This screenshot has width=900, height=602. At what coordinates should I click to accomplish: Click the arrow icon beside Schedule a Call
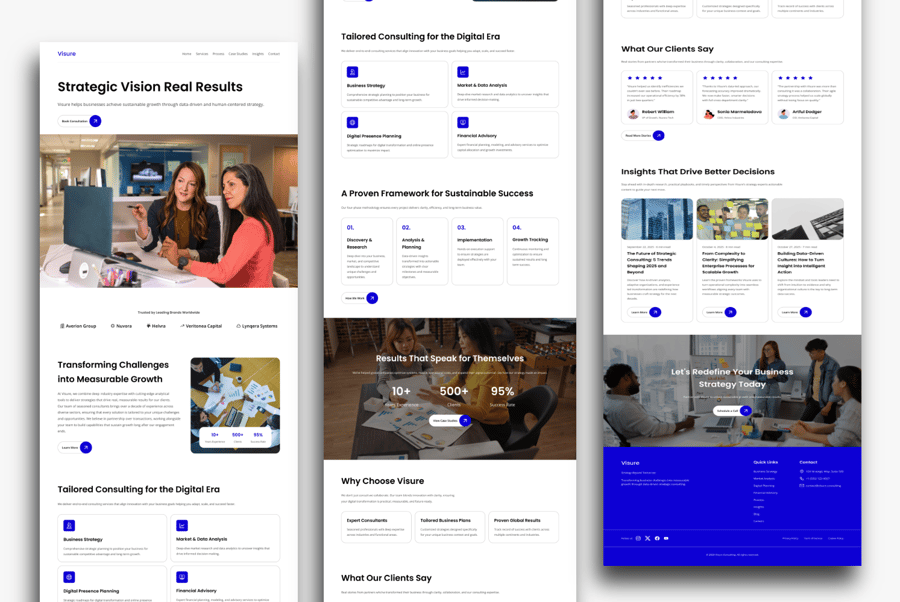point(746,411)
